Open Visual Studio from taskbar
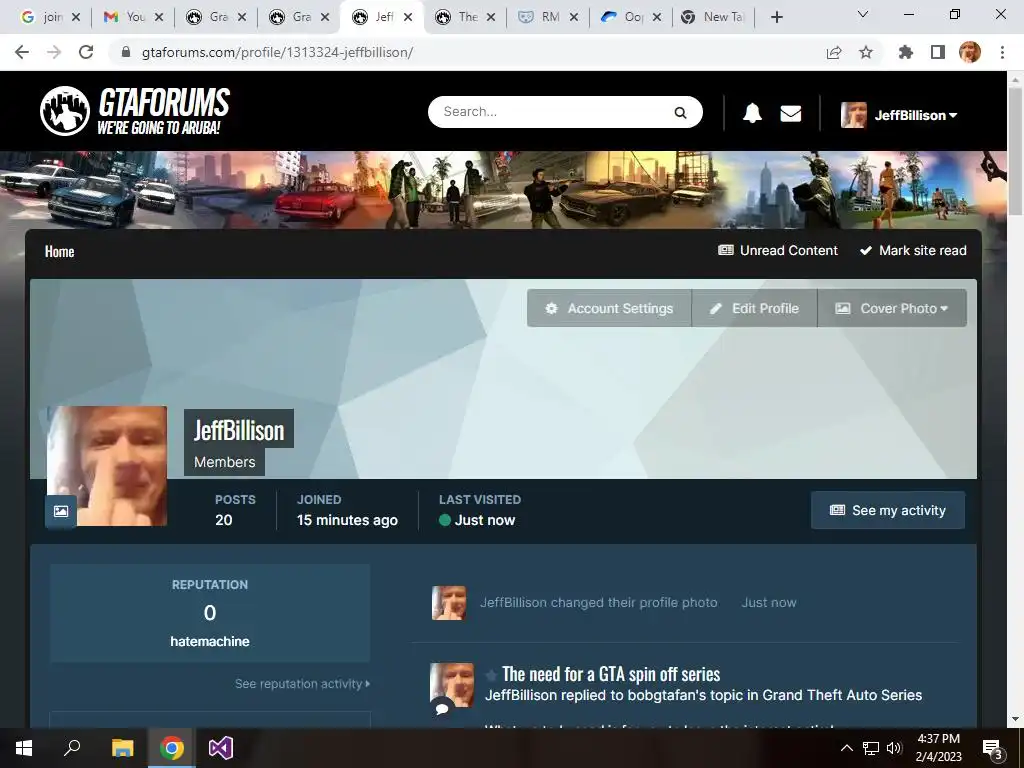This screenshot has height=768, width=1024. point(221,748)
